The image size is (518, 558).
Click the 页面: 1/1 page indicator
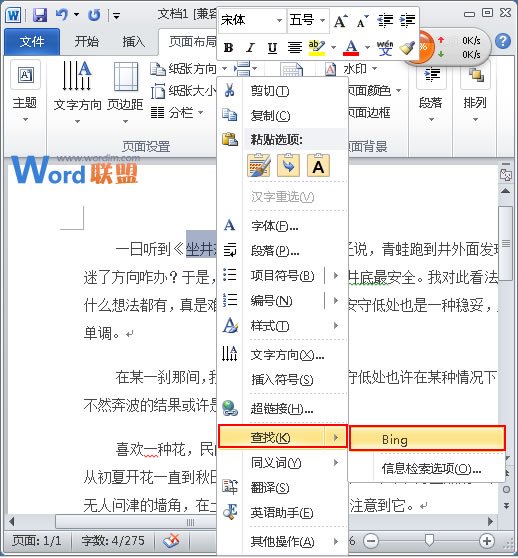point(37,541)
